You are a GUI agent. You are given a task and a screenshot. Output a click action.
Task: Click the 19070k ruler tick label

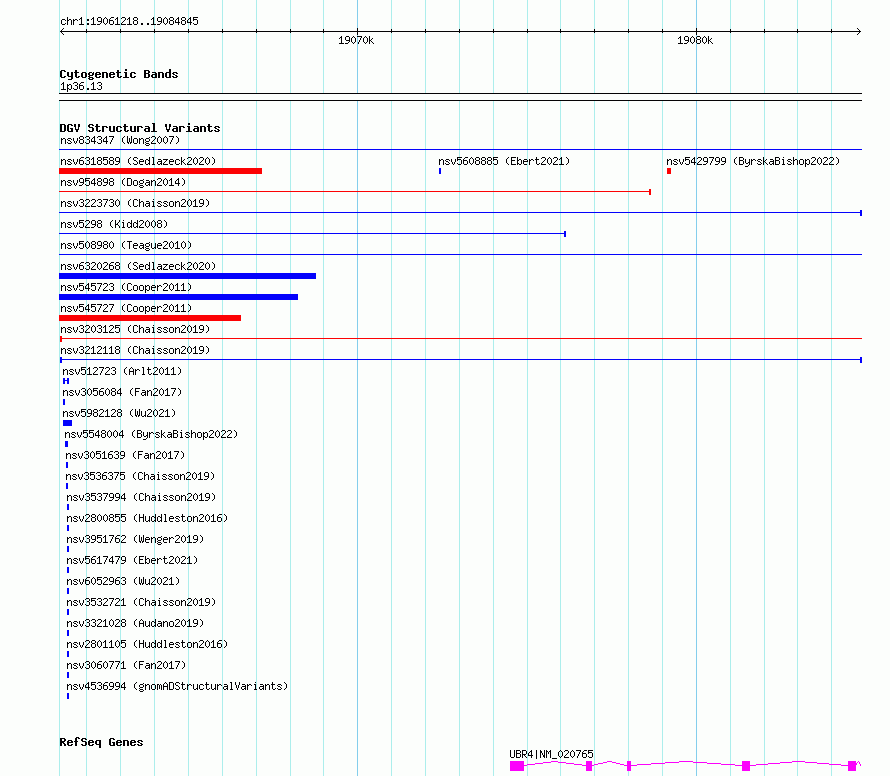point(356,40)
